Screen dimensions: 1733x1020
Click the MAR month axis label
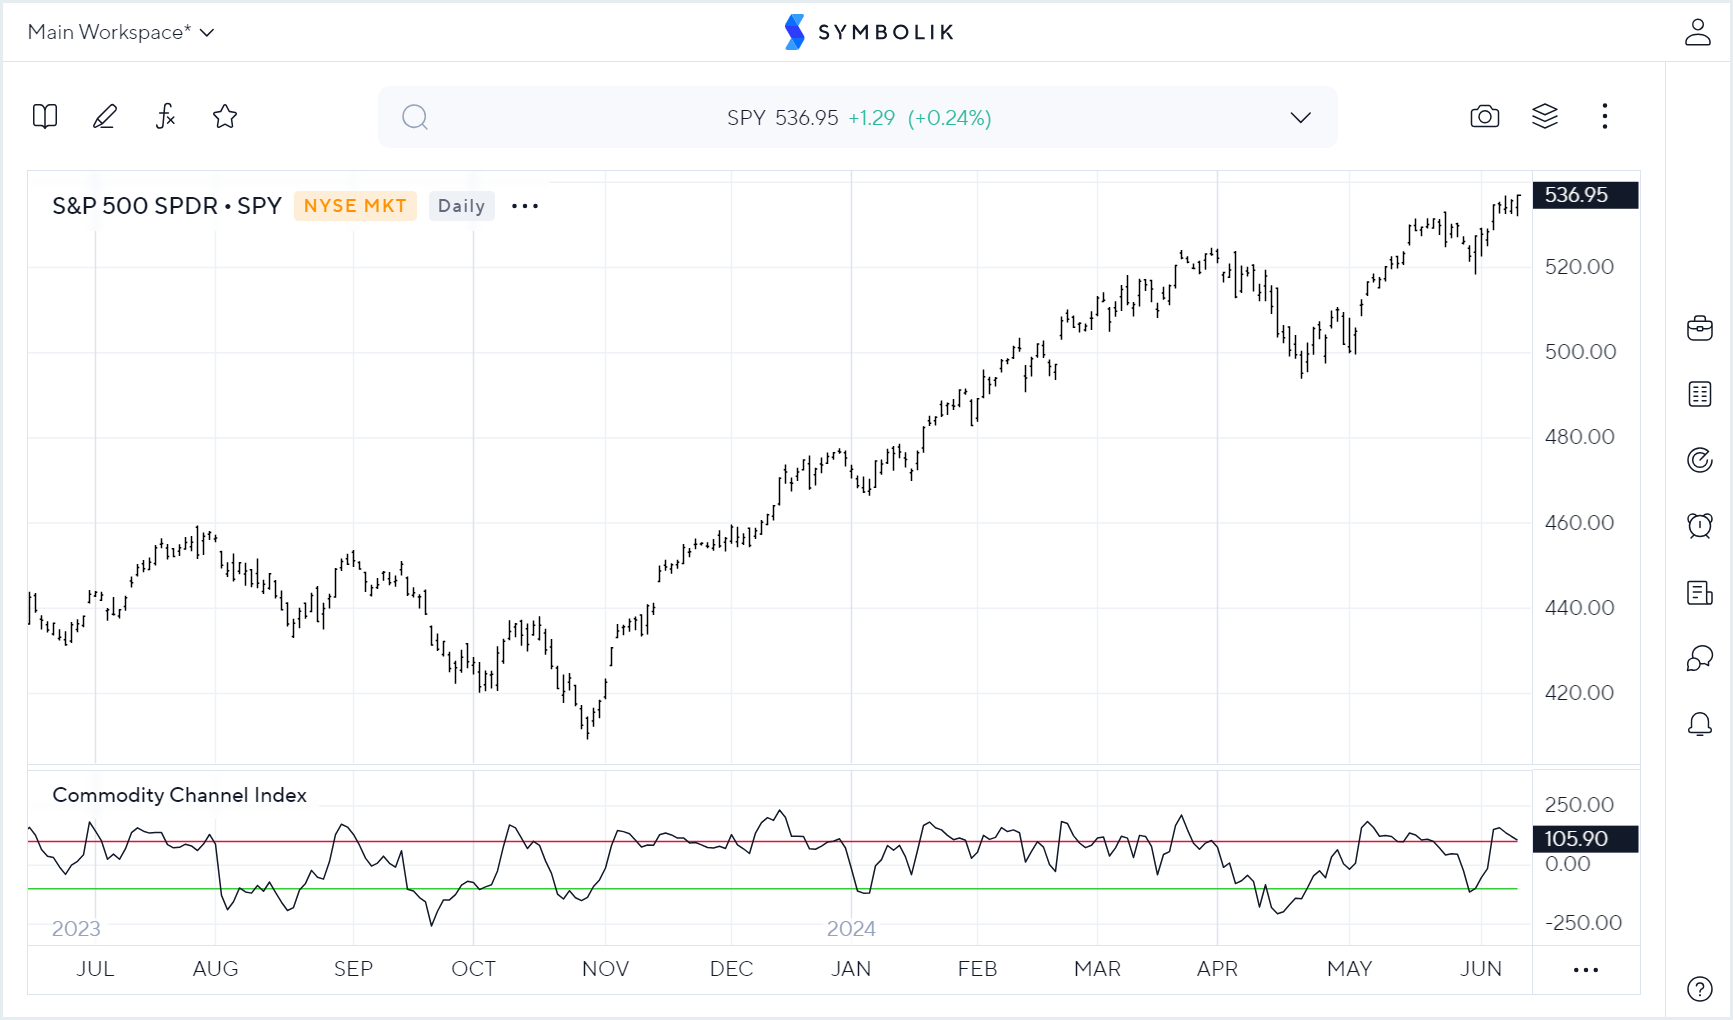(x=1098, y=969)
